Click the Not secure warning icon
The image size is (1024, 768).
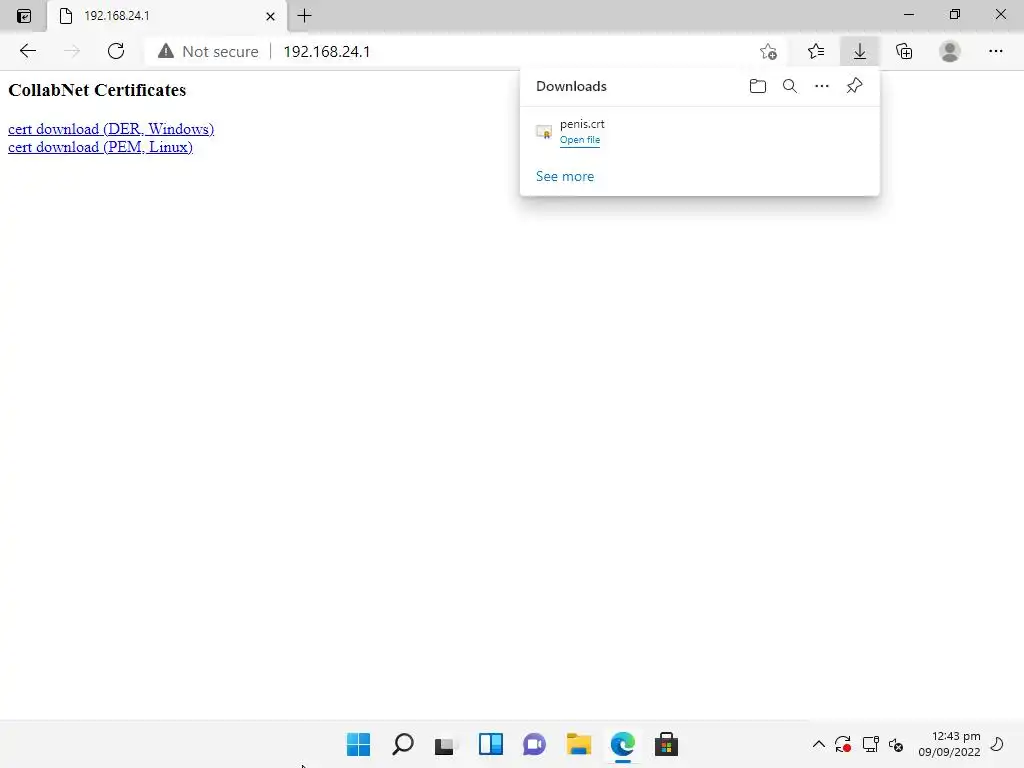click(x=166, y=51)
